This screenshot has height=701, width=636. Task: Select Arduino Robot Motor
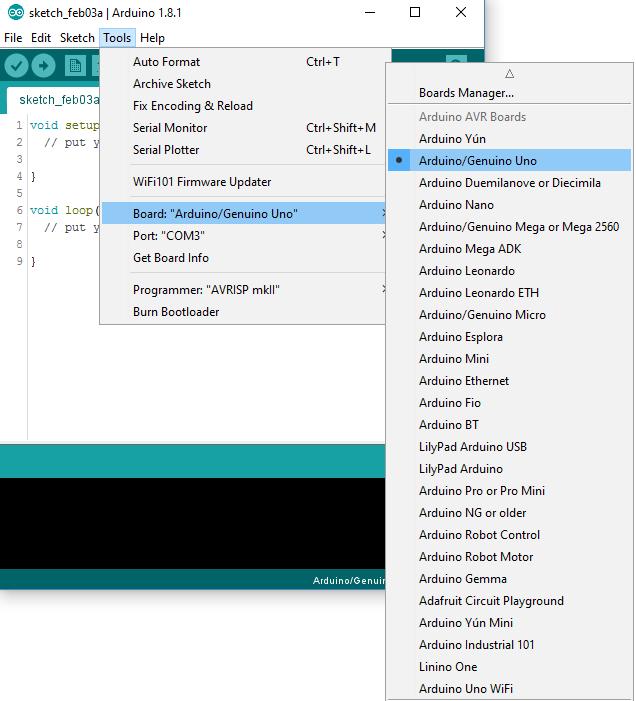[509, 557]
